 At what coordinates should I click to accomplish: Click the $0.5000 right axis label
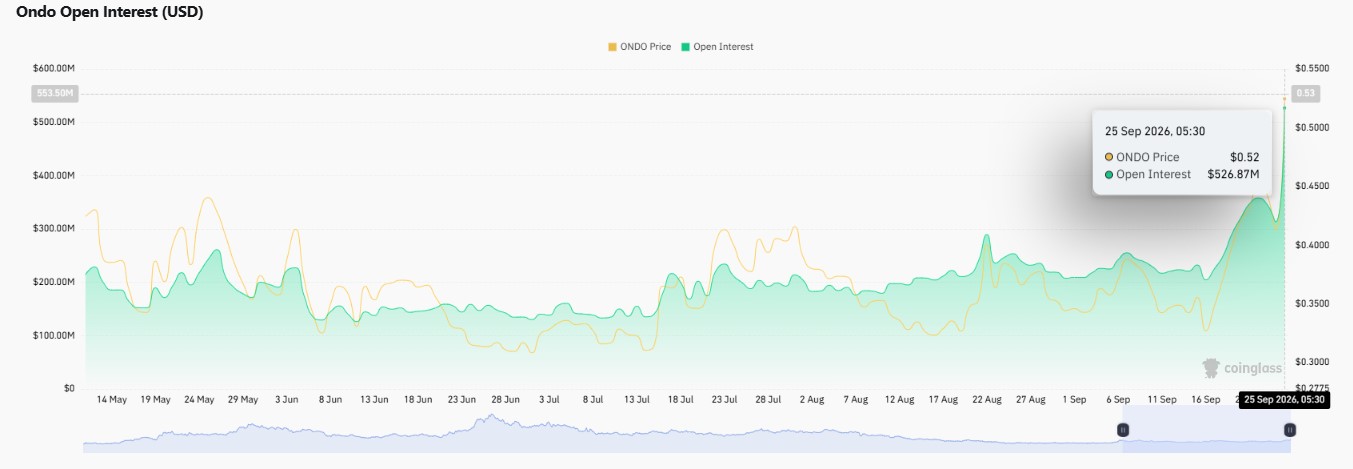[1312, 127]
